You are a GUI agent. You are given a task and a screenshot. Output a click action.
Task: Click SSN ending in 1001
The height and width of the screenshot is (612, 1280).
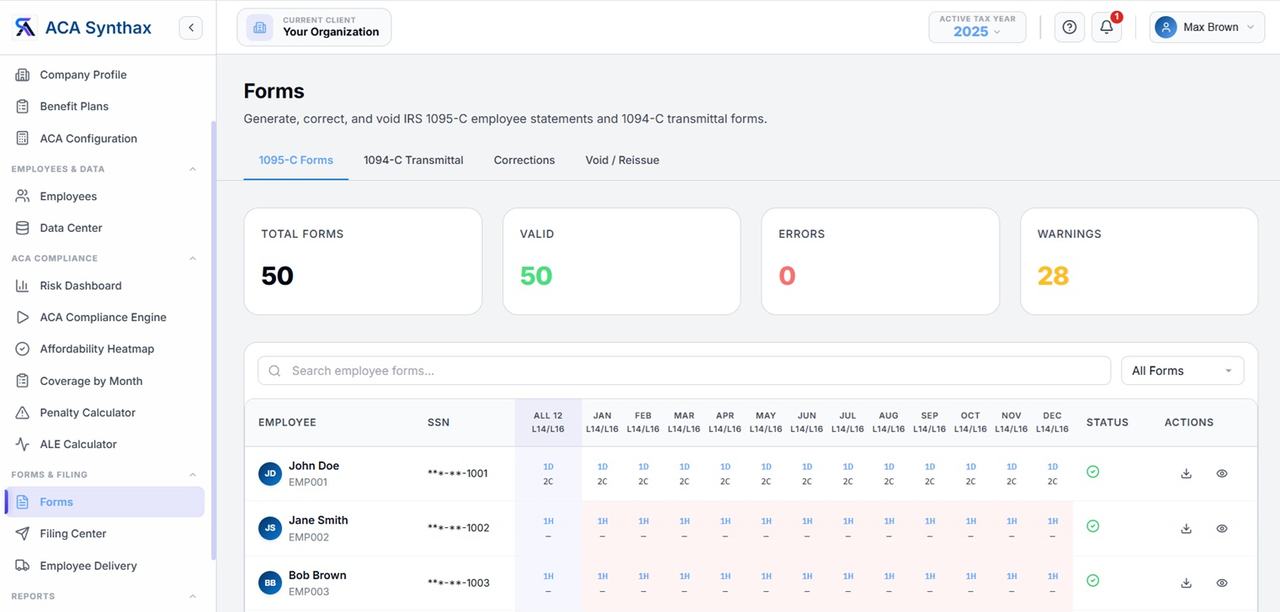[457, 474]
